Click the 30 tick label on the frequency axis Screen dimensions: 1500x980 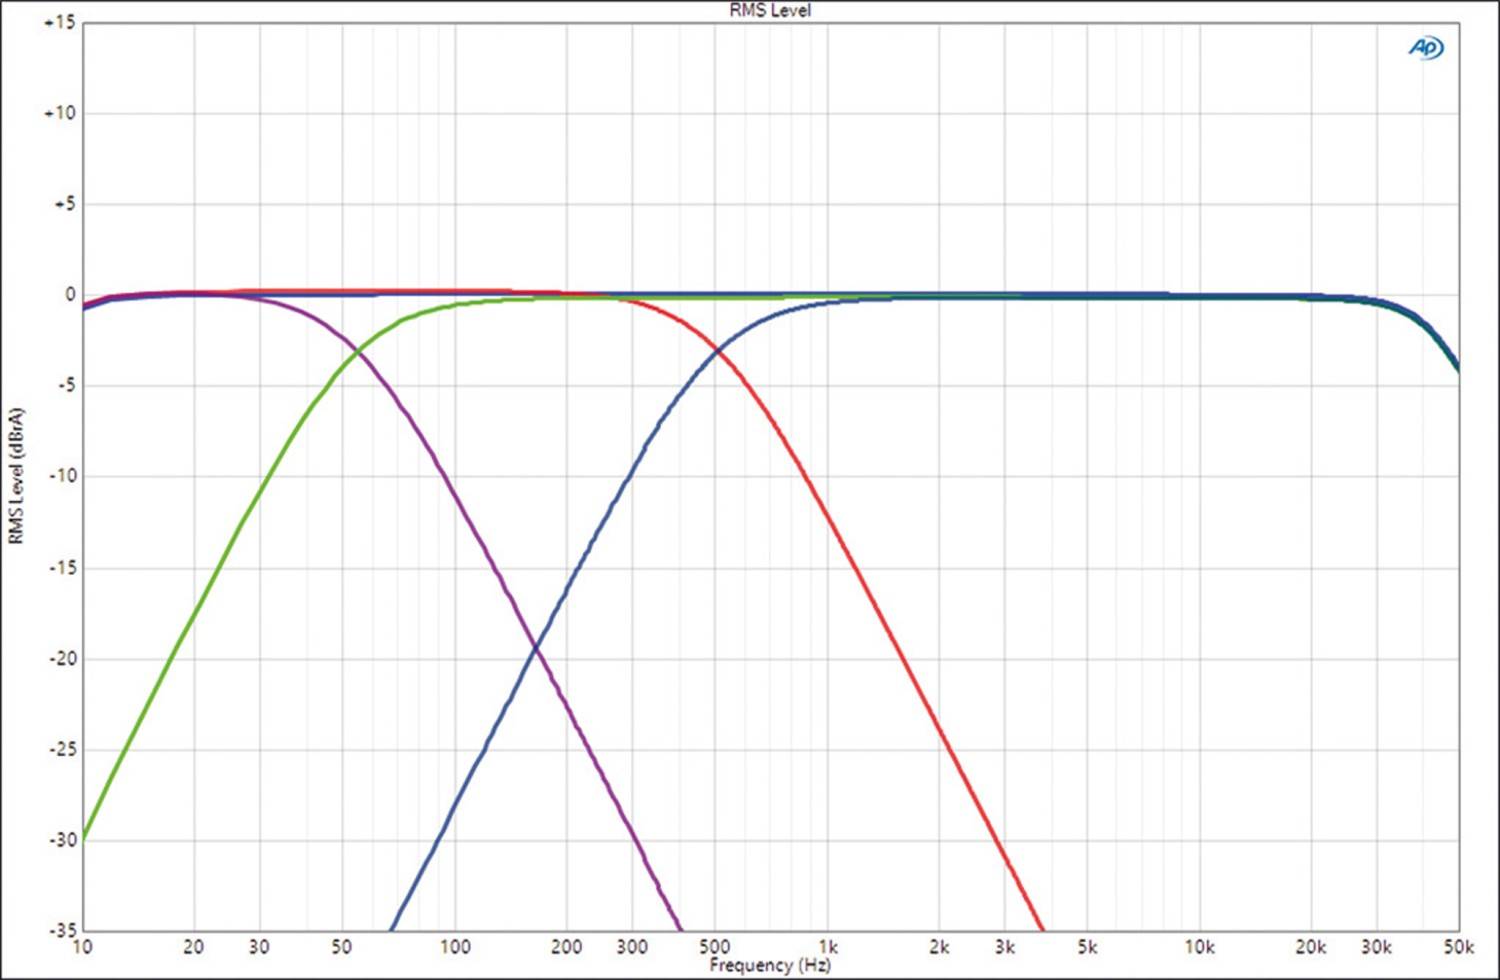259,947
